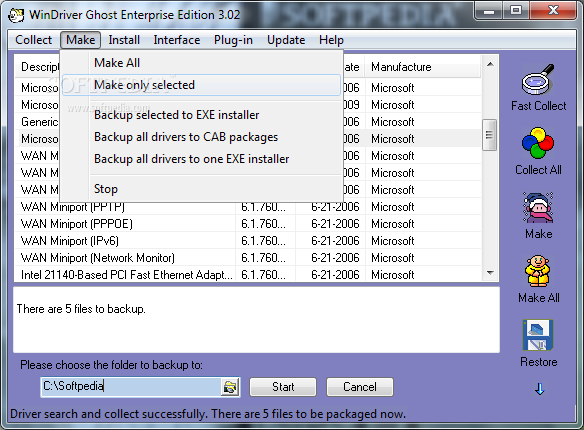584x430 pixels.
Task: Select the Intel 21140-Based PCI Fast Ethernet row
Action: 248,275
